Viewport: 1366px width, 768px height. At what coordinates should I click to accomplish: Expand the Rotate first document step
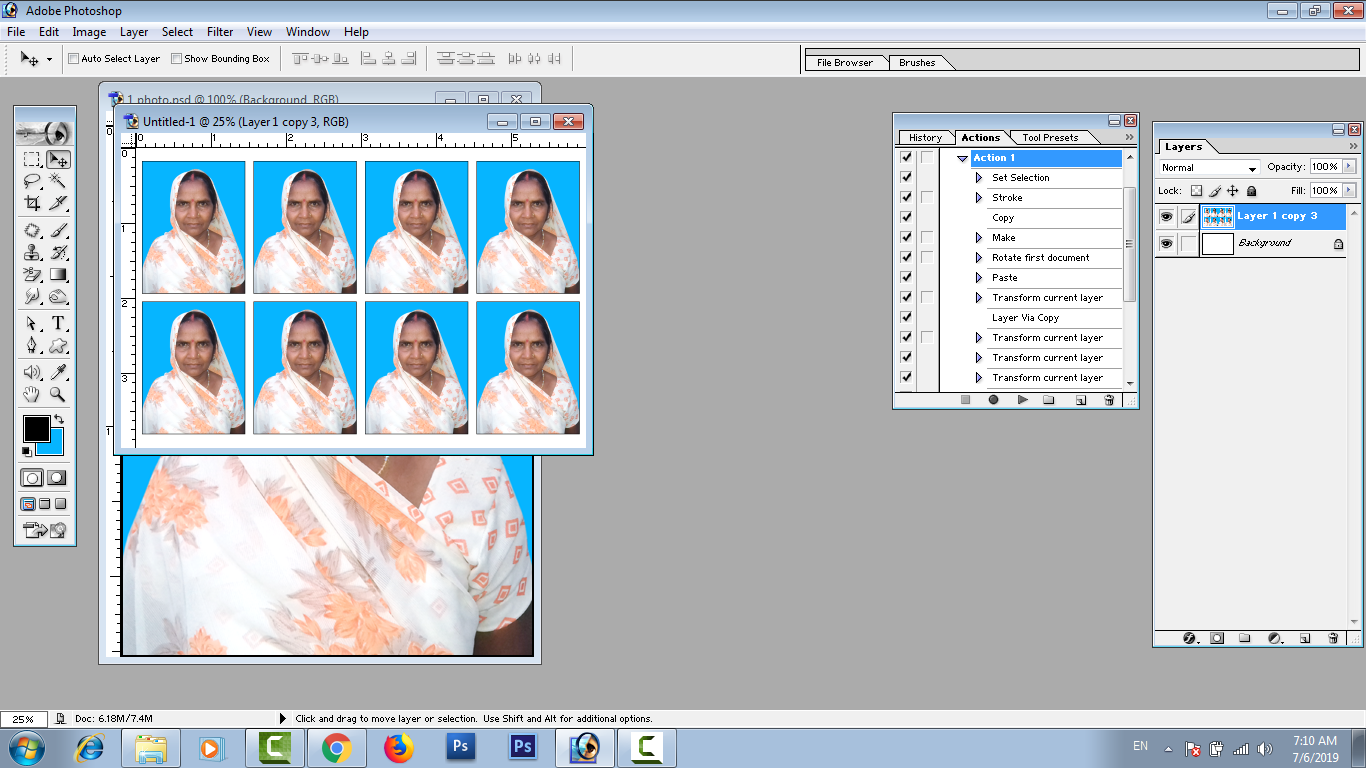click(x=979, y=257)
